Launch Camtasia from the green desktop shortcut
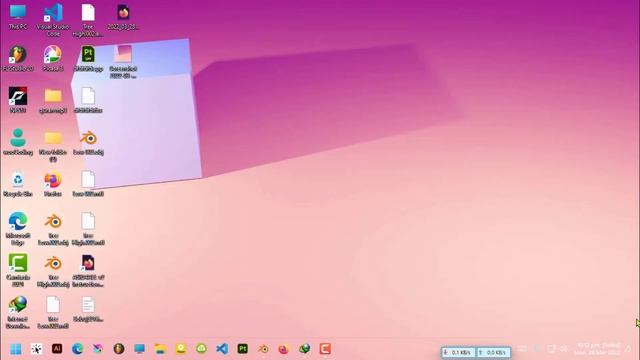 [x=18, y=270]
